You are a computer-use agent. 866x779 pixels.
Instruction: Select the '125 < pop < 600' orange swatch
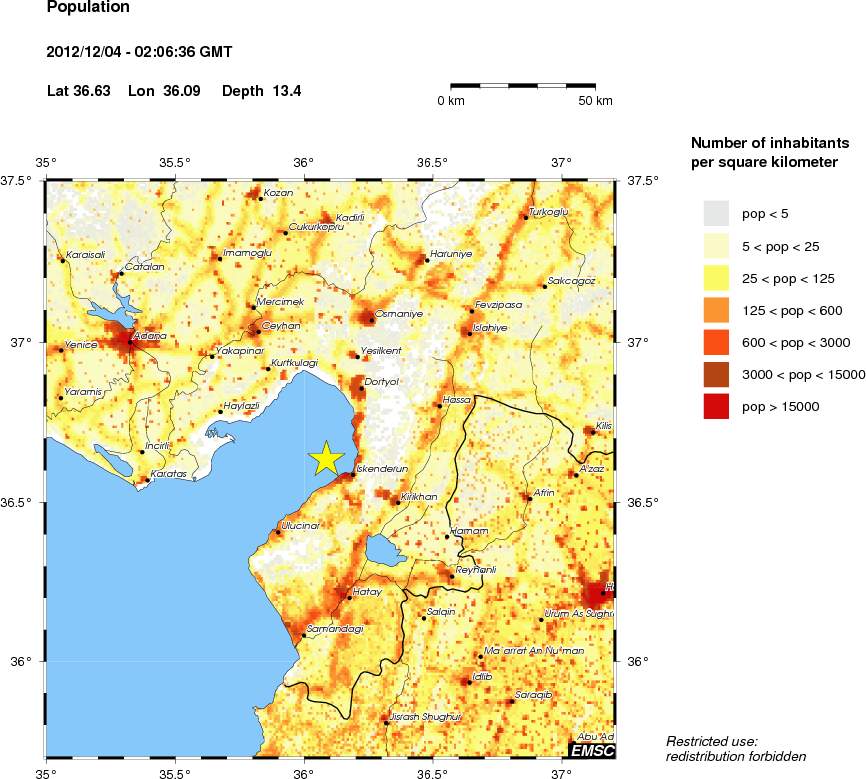tap(716, 310)
